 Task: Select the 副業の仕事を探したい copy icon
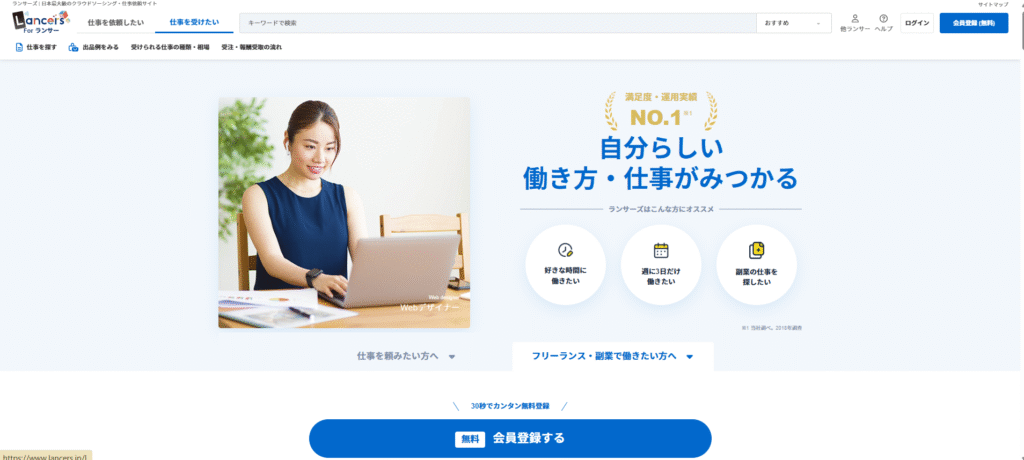pyautogui.click(x=756, y=250)
